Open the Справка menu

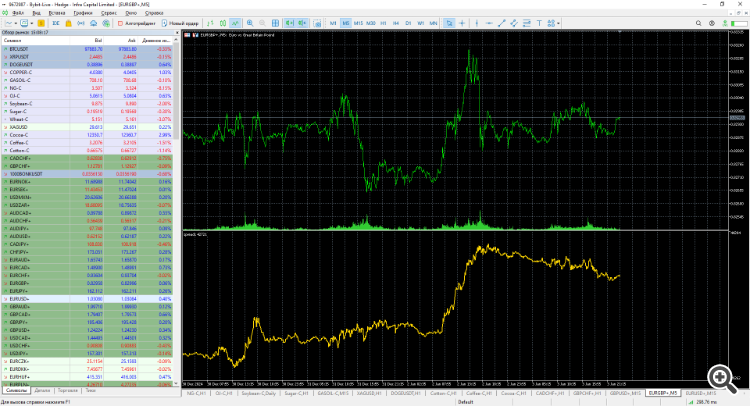coord(154,13)
